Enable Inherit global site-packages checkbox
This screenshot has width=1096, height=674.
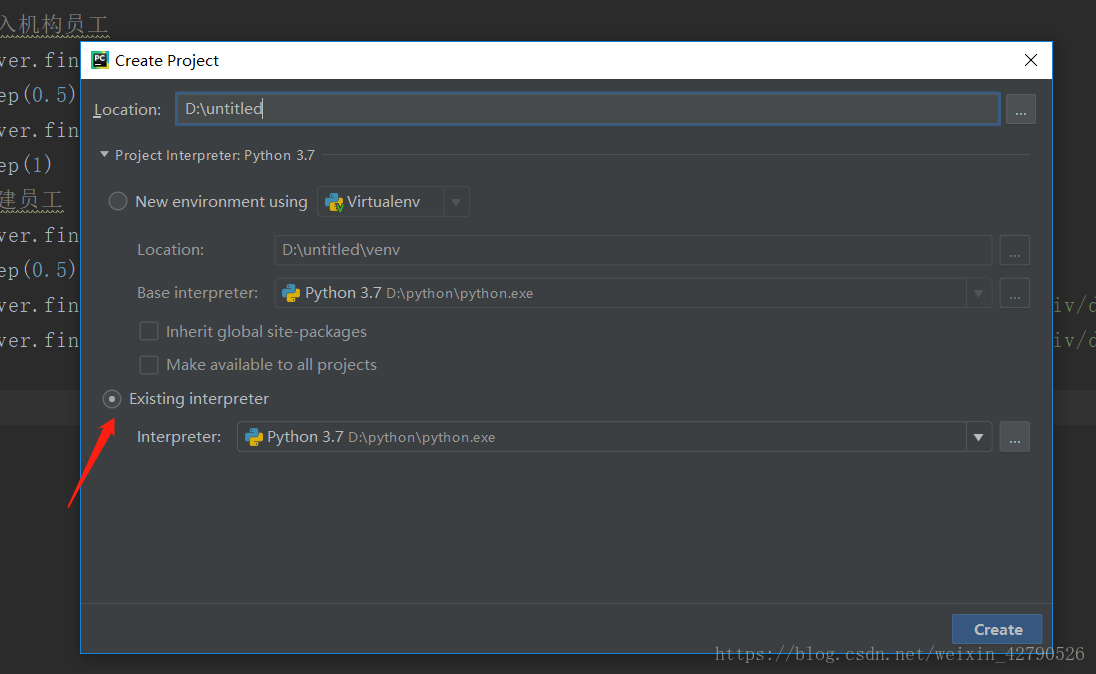[149, 331]
